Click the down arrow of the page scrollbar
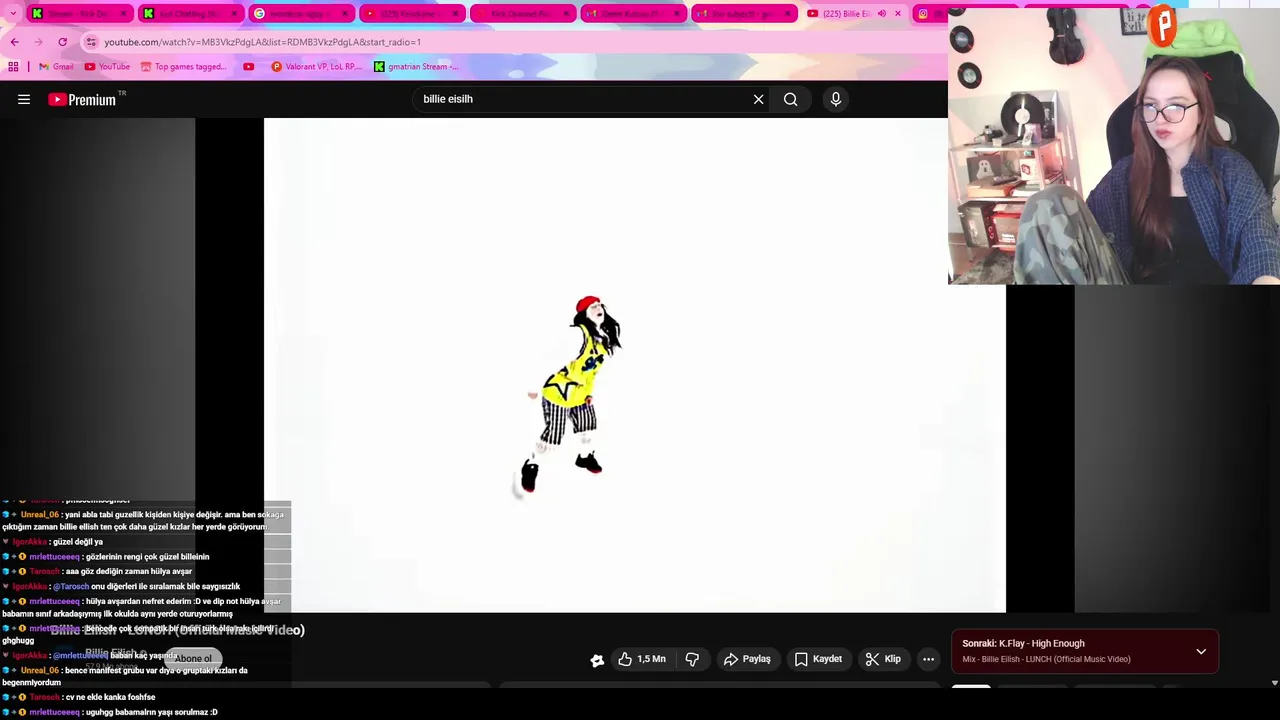This screenshot has height=720, width=1280. coord(1274,683)
